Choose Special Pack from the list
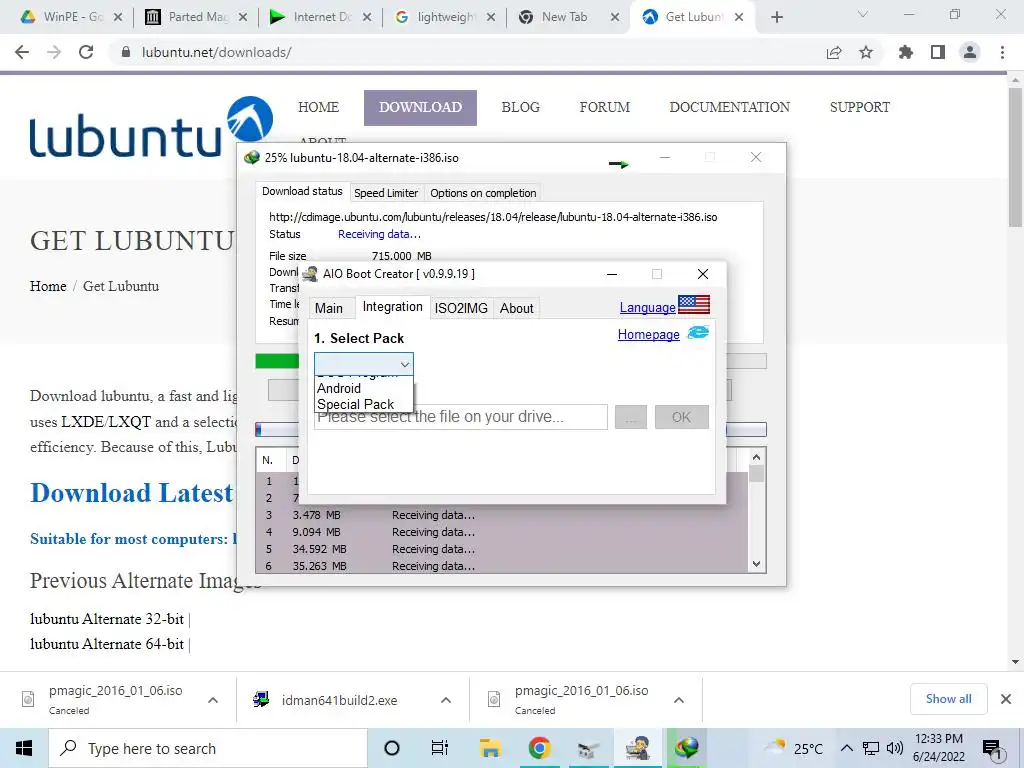 364,404
